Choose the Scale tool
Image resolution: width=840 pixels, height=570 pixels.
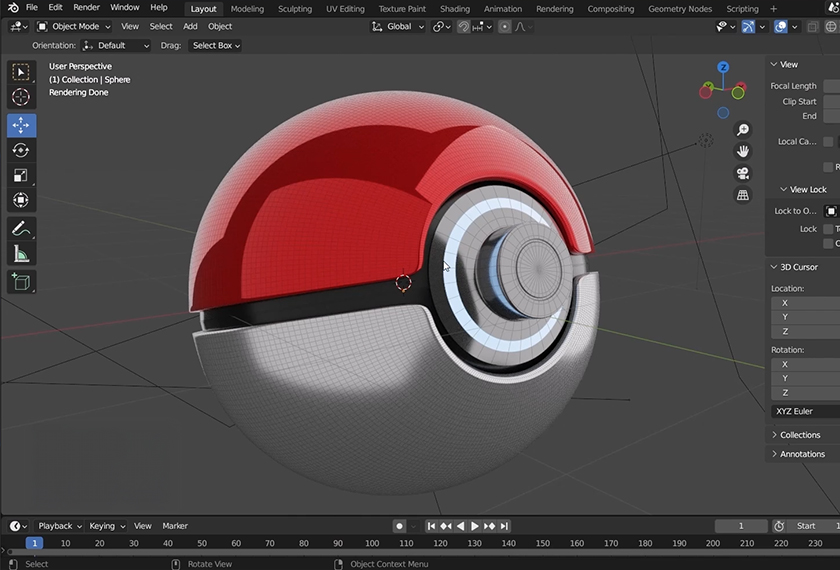[21, 175]
